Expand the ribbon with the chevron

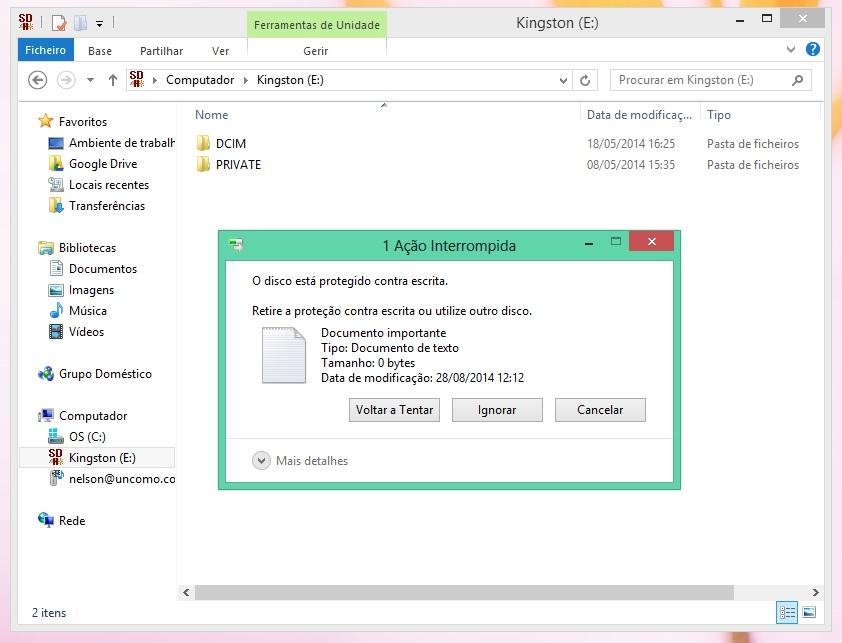pos(791,49)
